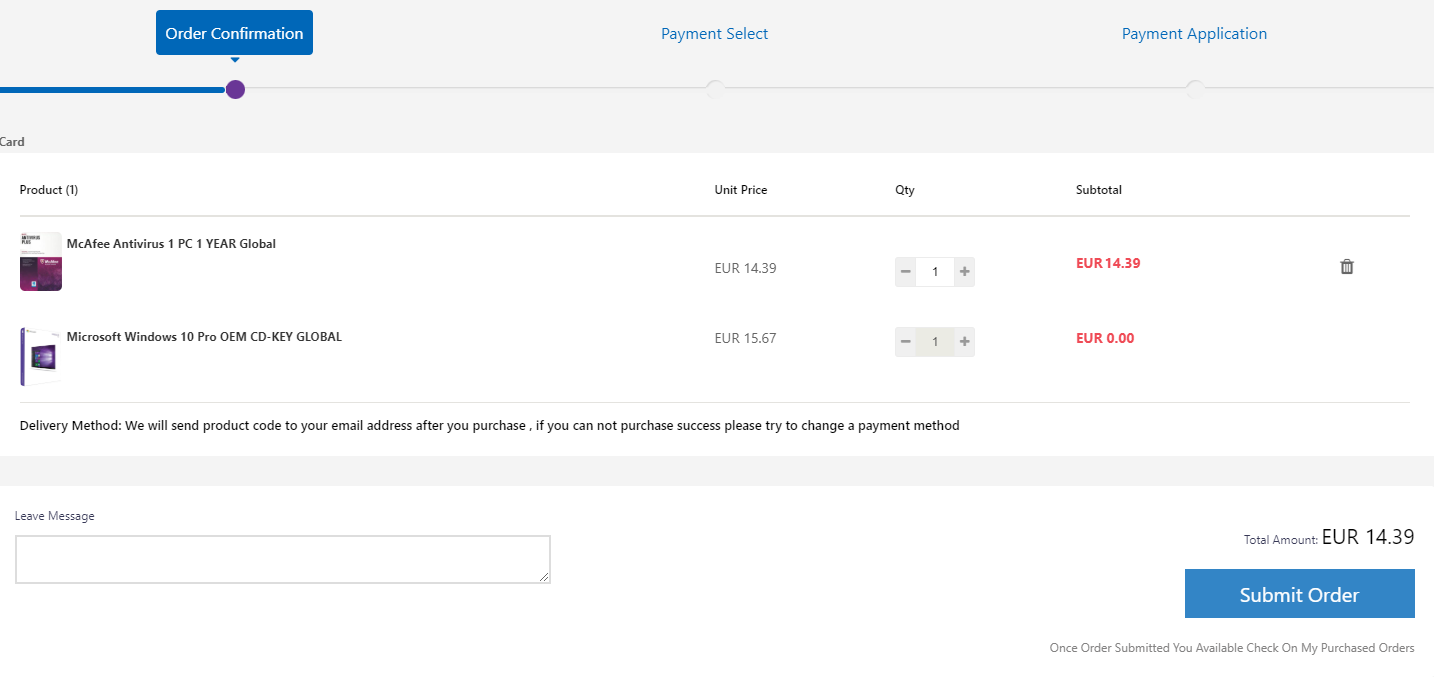Click the McAfee Antivirus quantity field

[935, 271]
